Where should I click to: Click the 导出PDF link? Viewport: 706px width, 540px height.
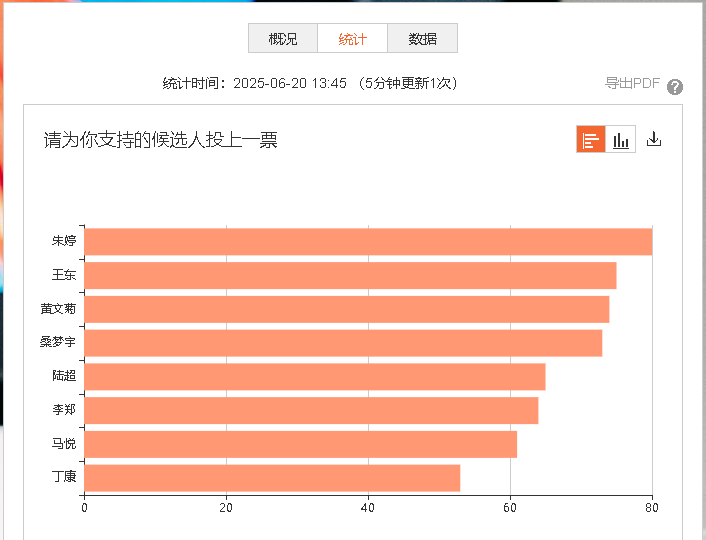(632, 84)
